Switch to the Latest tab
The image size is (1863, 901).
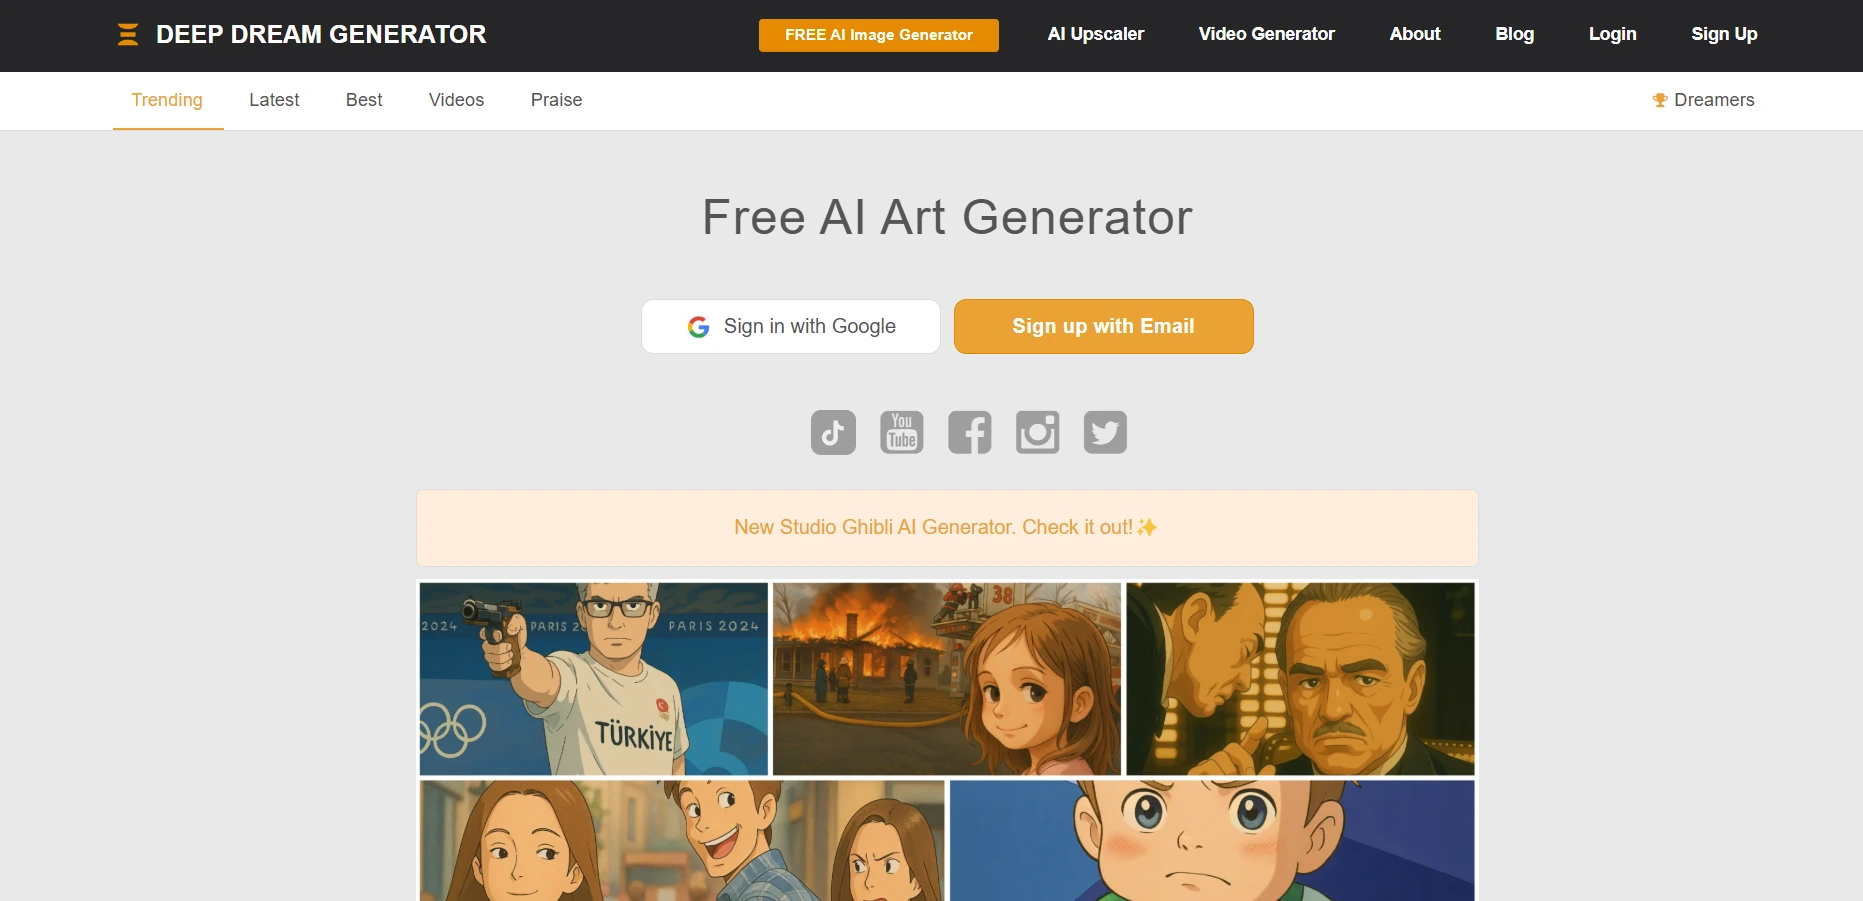pyautogui.click(x=274, y=100)
